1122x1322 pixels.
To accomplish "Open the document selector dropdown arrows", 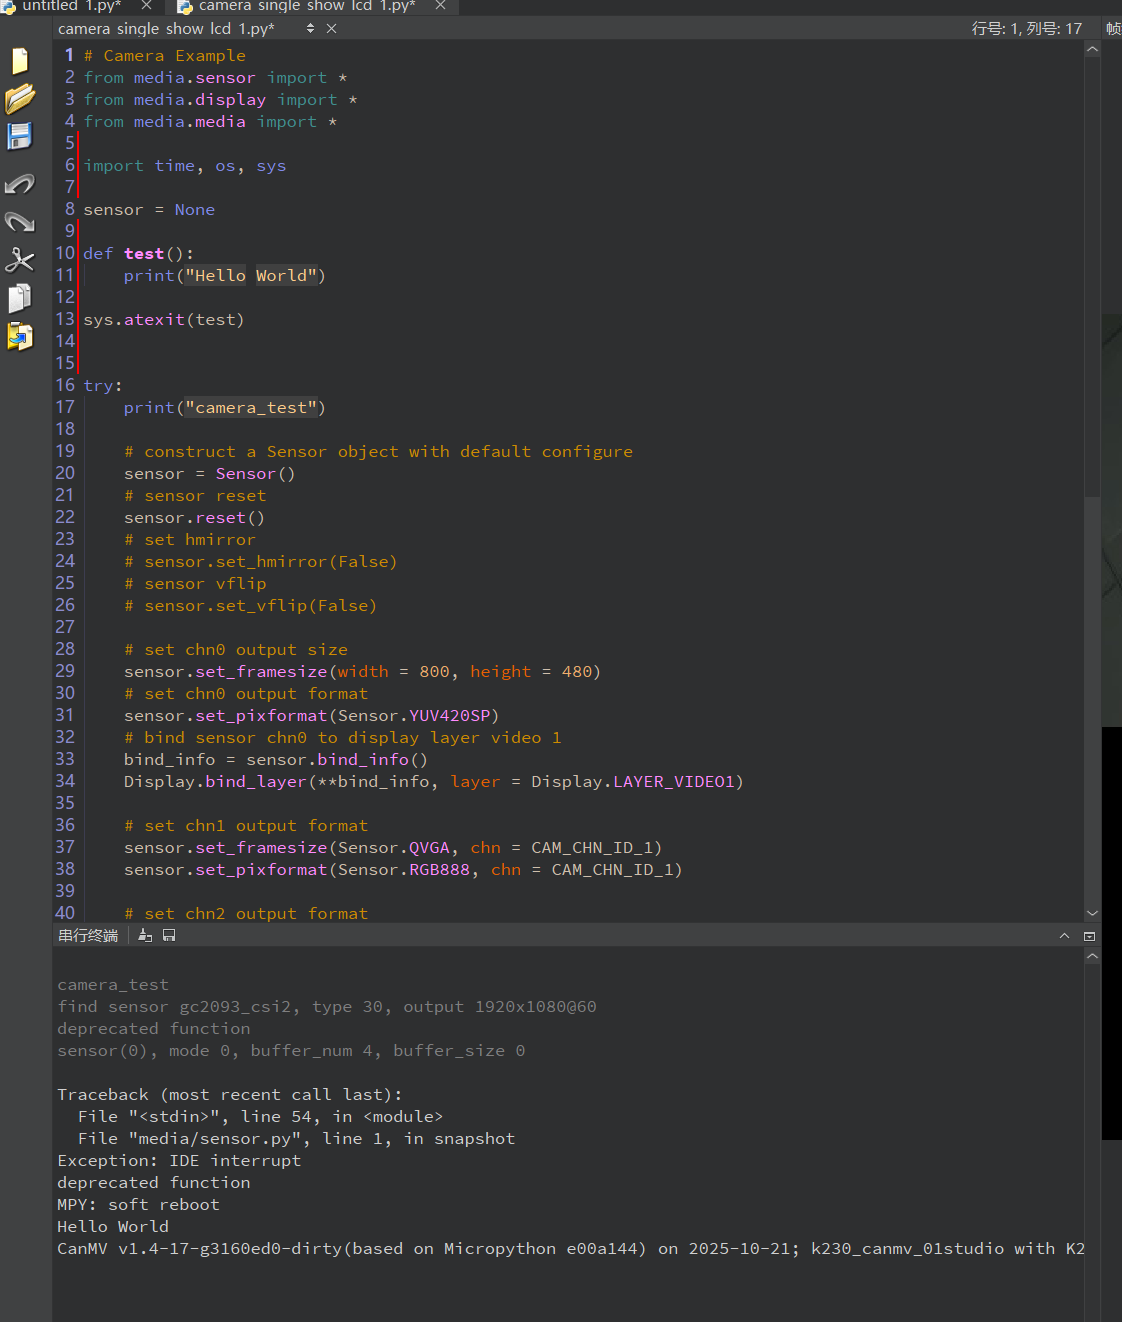I will coord(310,29).
